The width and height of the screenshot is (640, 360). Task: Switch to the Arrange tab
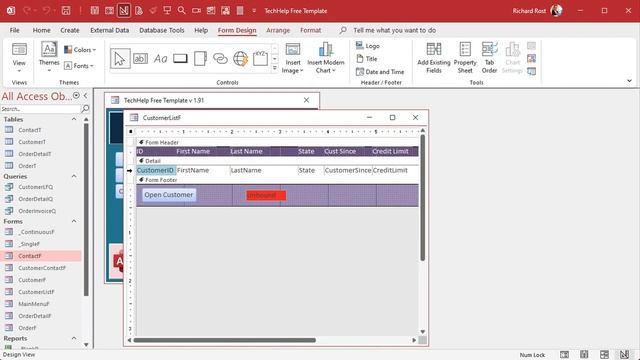278,30
